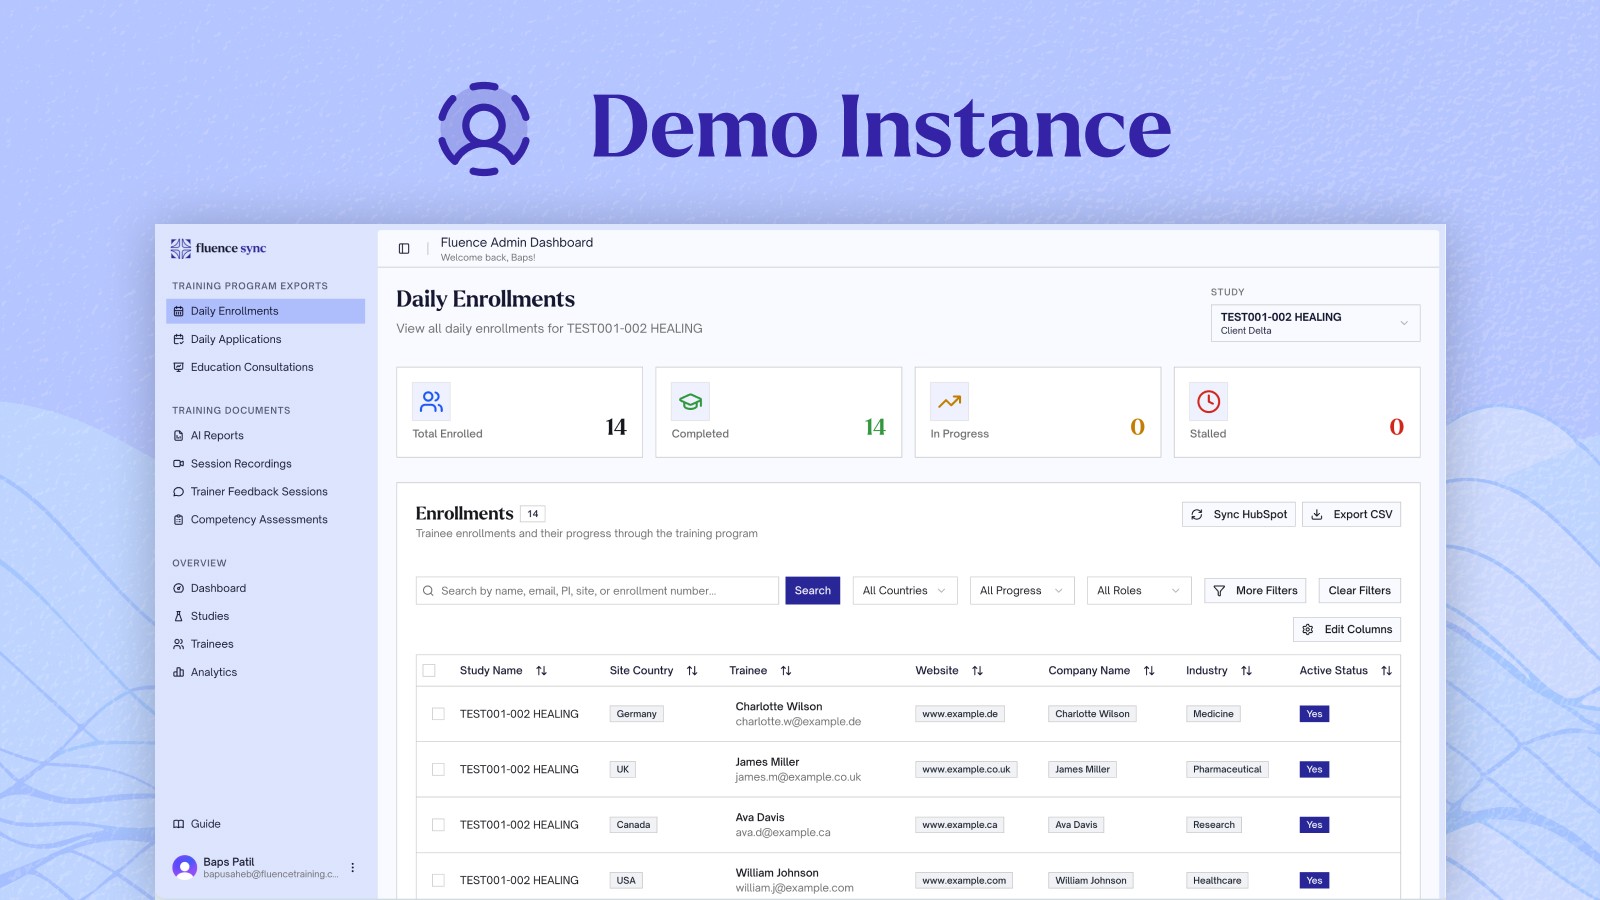Click the In Progress trend icon

click(949, 402)
